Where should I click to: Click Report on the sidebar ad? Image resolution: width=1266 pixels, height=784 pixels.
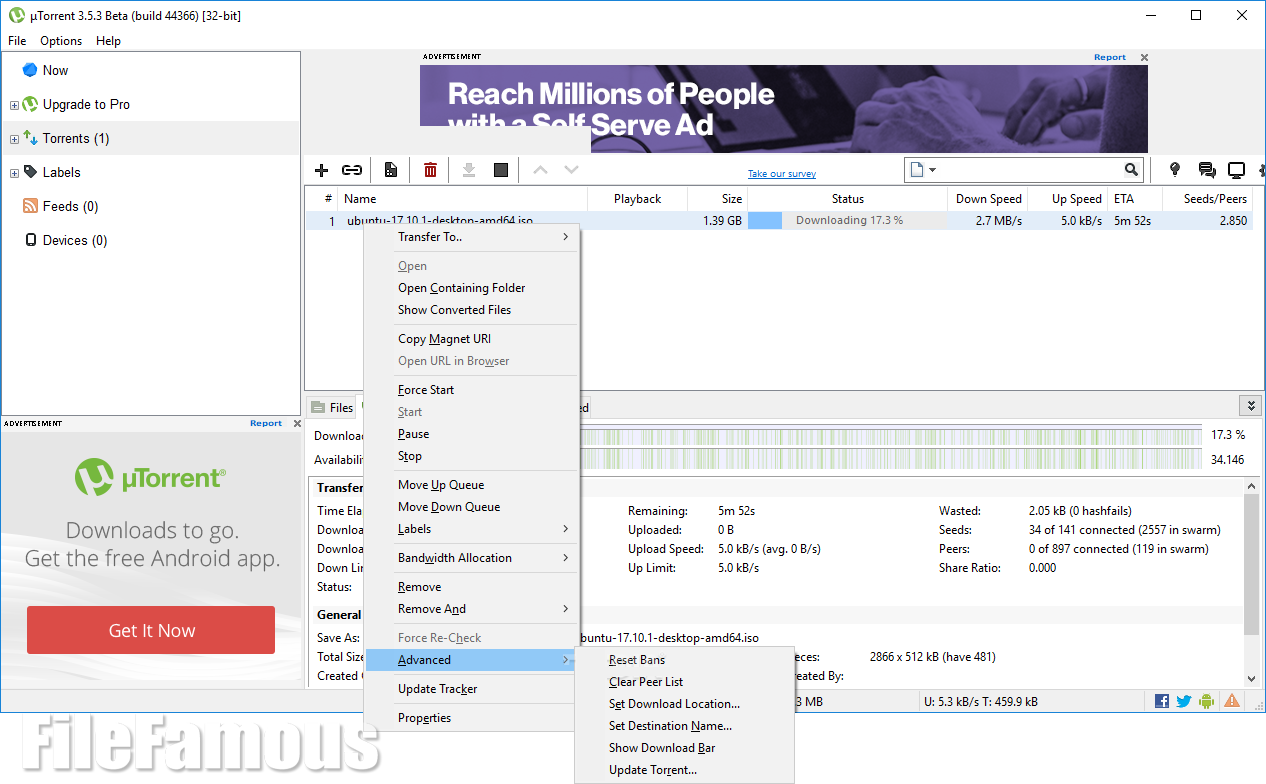266,423
